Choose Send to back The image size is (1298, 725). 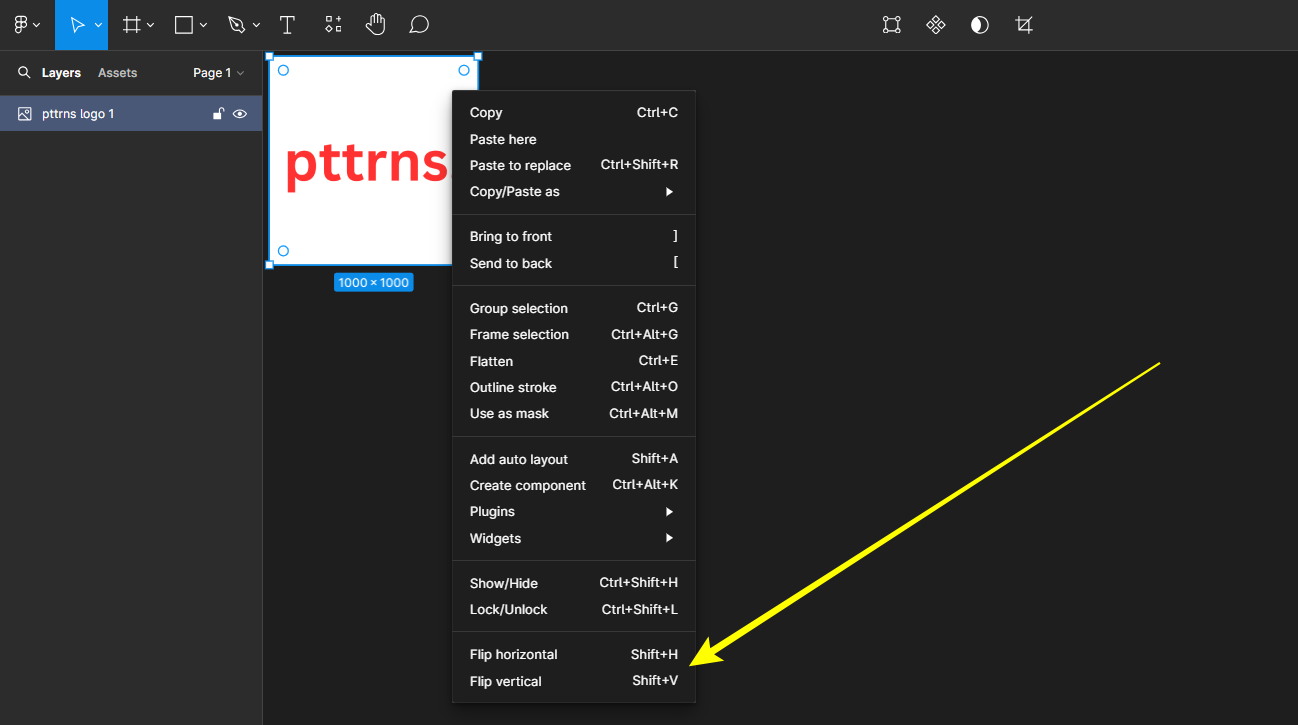pyautogui.click(x=574, y=263)
